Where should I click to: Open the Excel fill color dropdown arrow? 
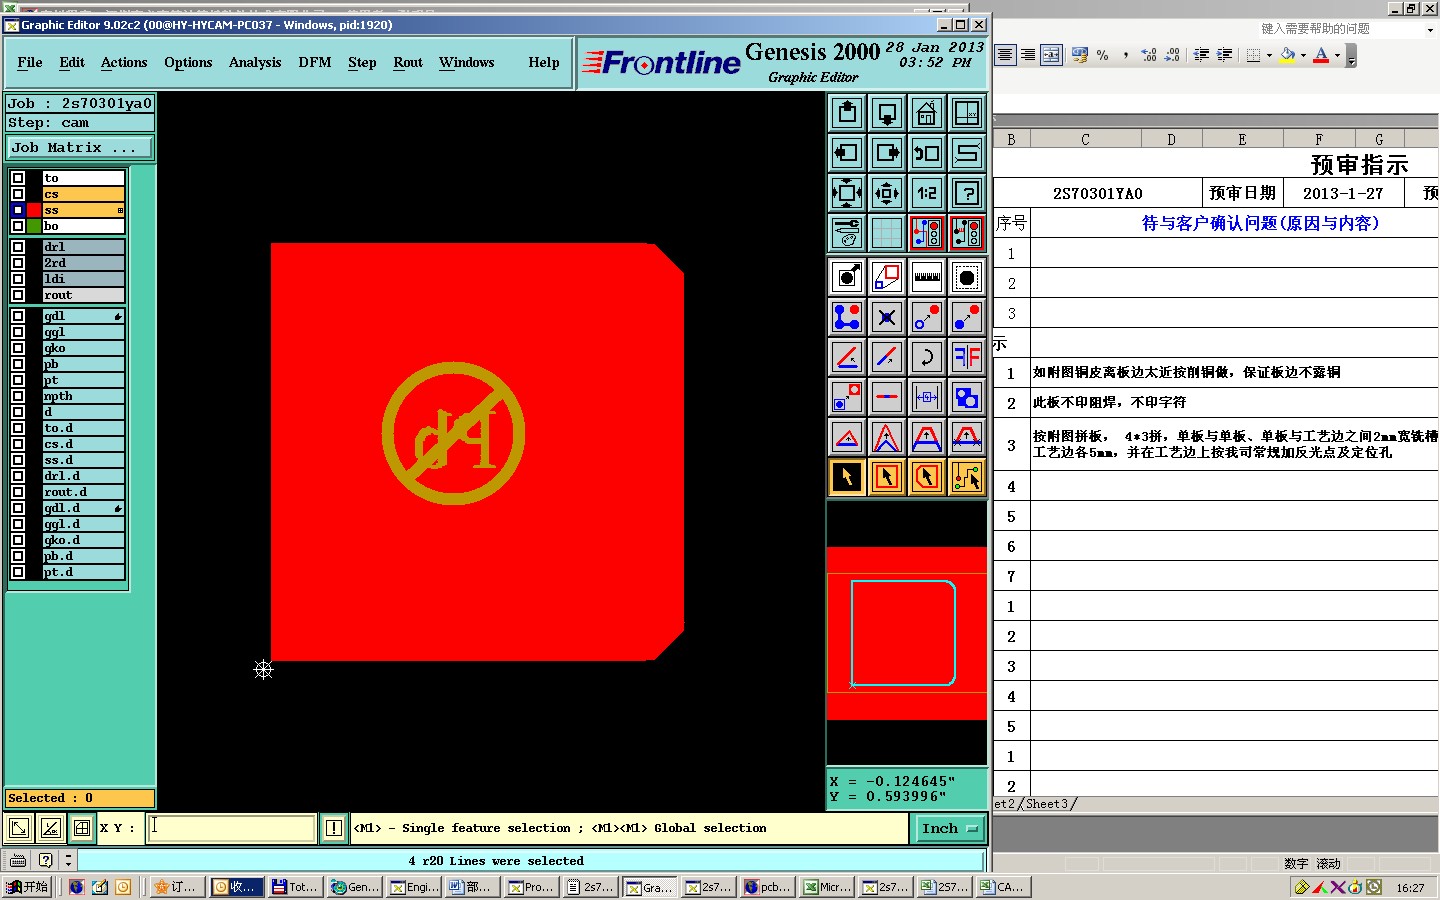[1303, 56]
